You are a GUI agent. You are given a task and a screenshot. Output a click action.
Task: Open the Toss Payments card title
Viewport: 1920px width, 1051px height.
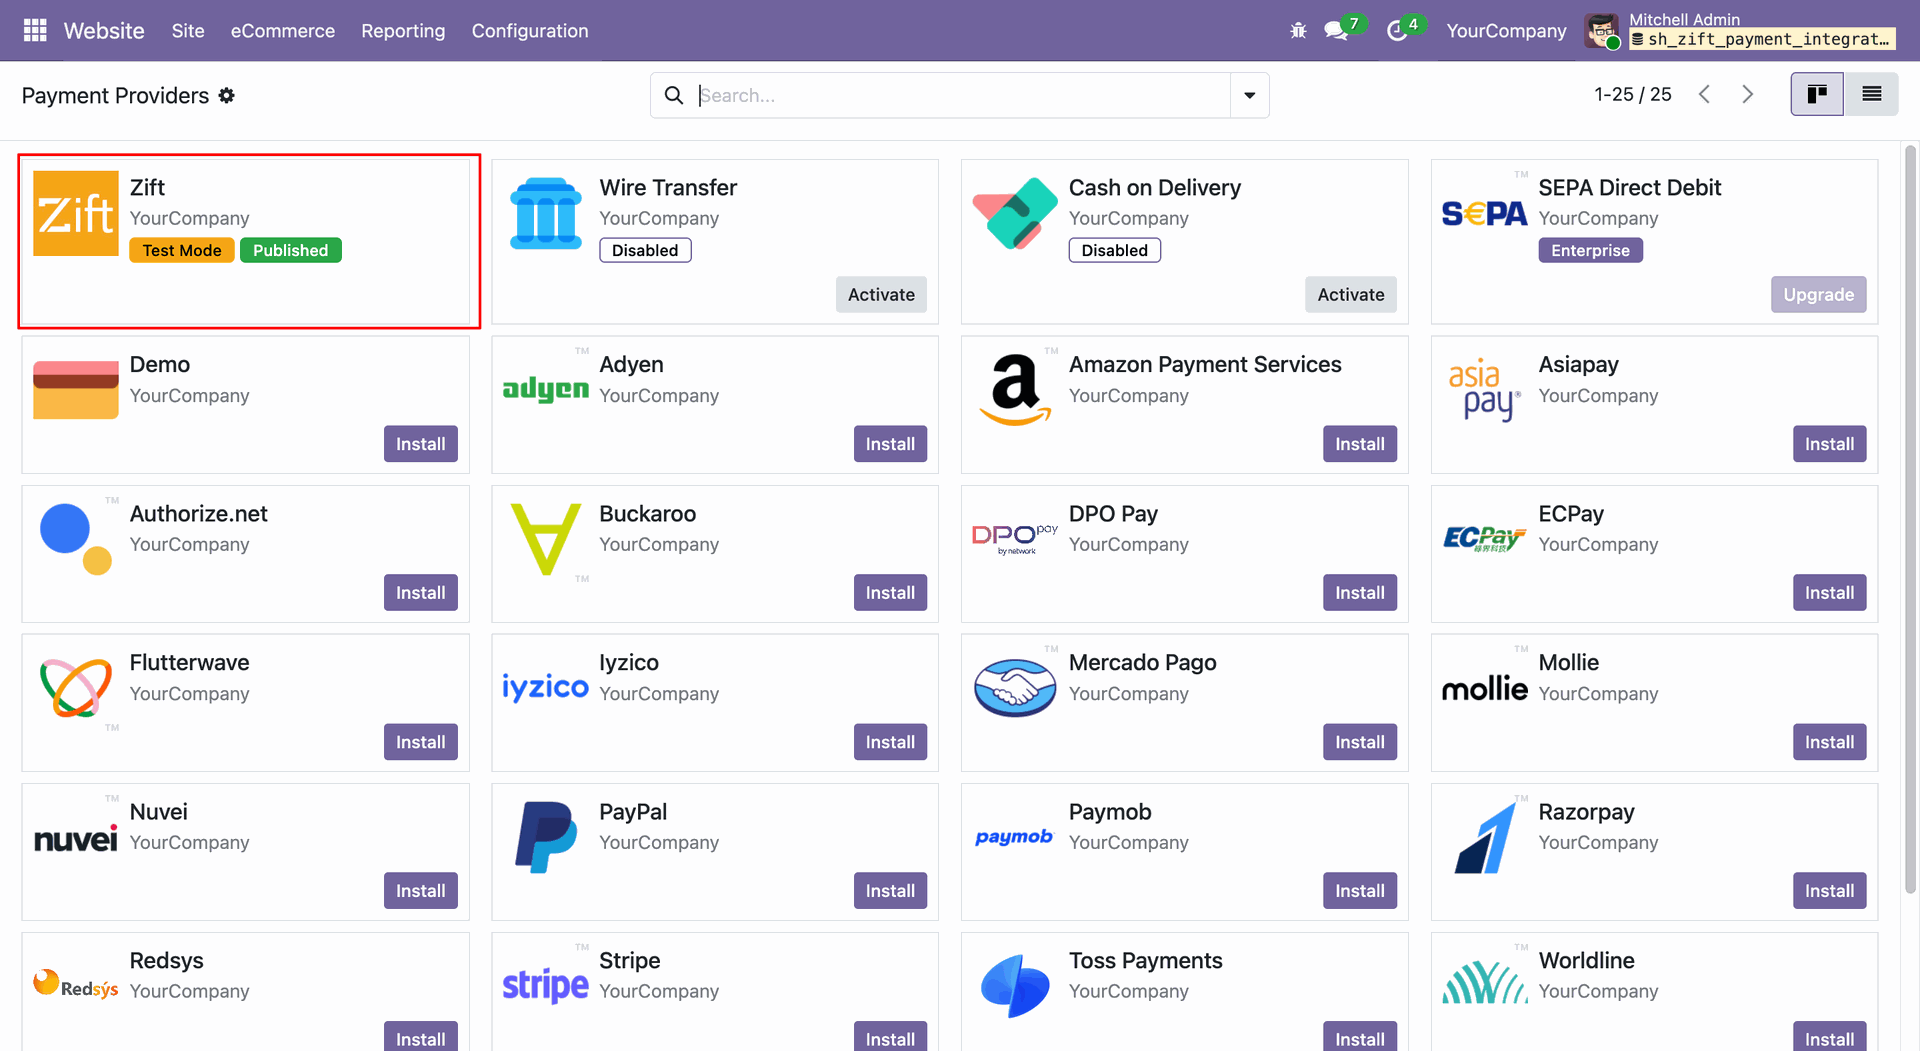point(1145,960)
